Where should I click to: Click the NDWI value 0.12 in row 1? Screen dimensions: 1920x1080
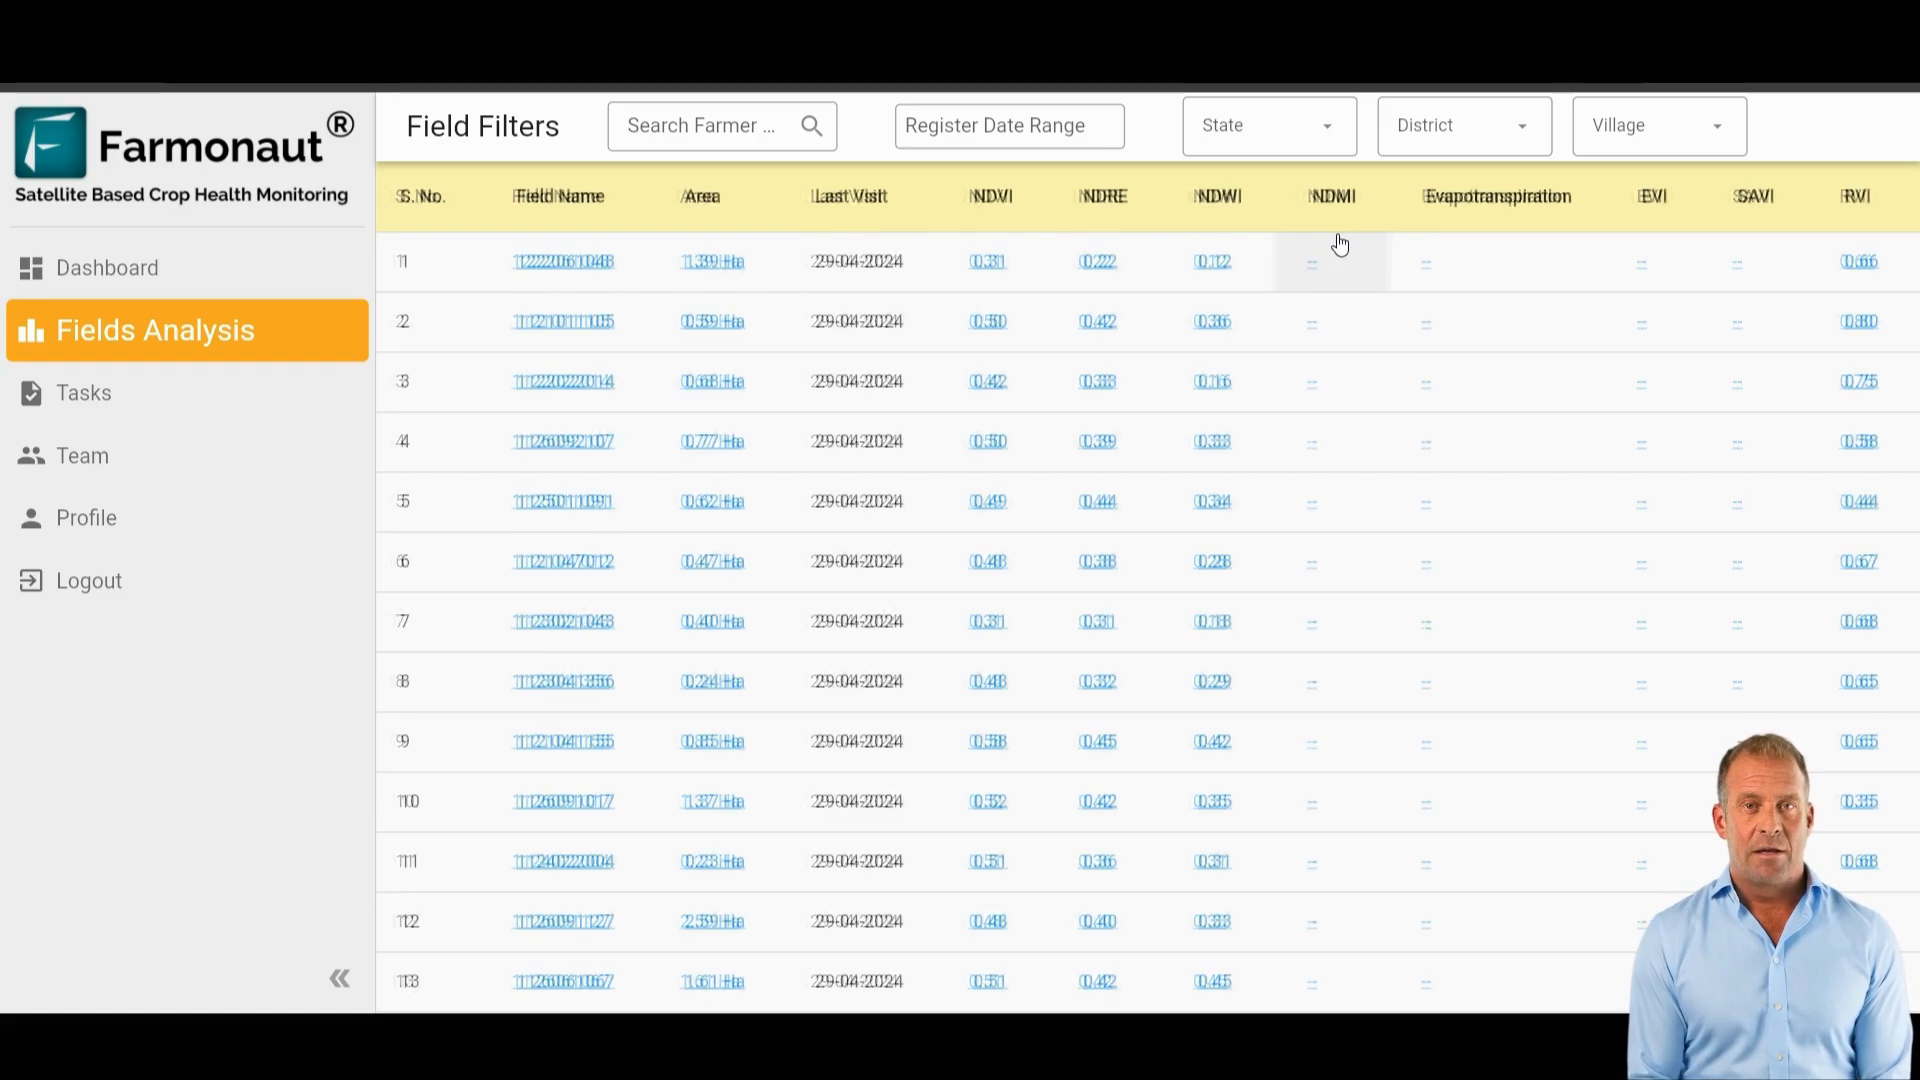tap(1213, 262)
